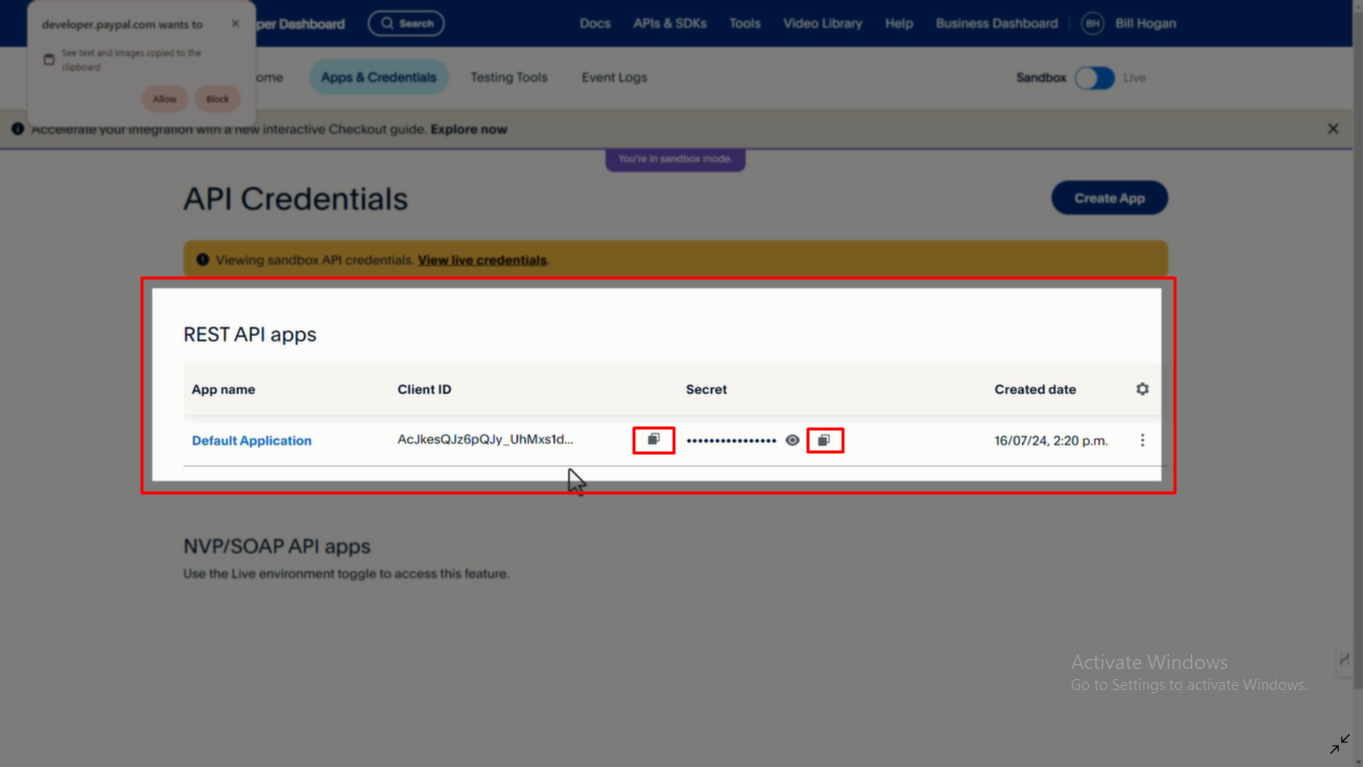The height and width of the screenshot is (767, 1363).
Task: Click the info icon in sandbox notice
Action: (203, 260)
